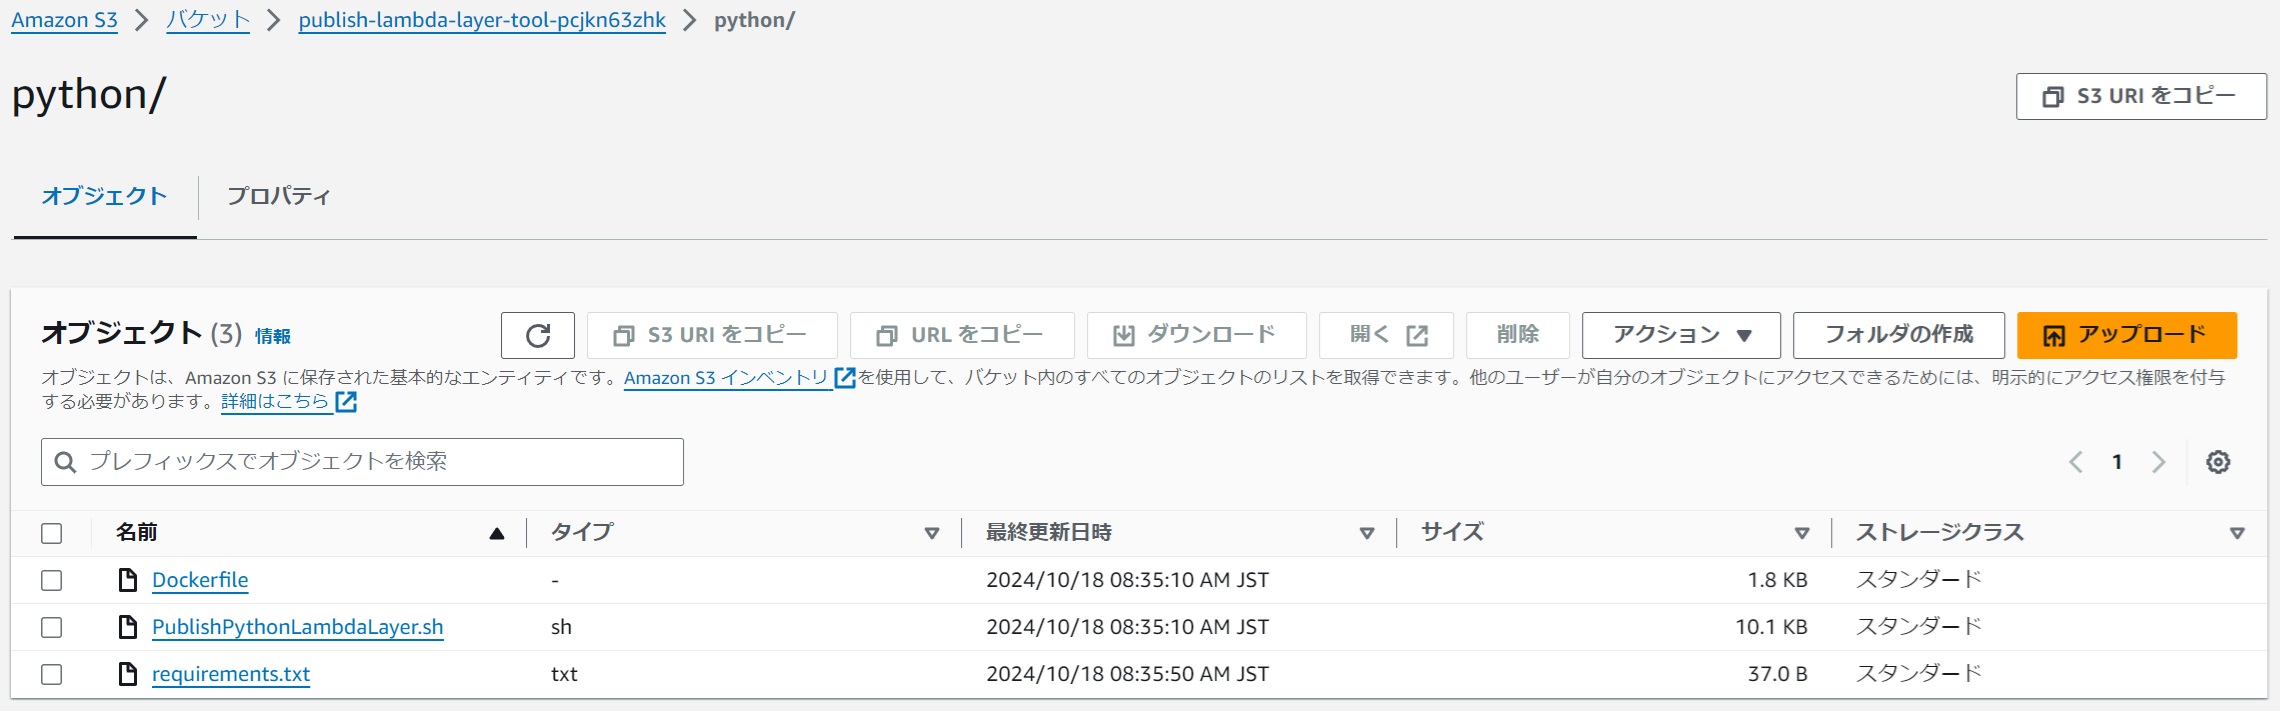The height and width of the screenshot is (711, 2280).
Task: Open the PublishPythonLambdaLayer.sh object link
Action: pyautogui.click(x=297, y=627)
